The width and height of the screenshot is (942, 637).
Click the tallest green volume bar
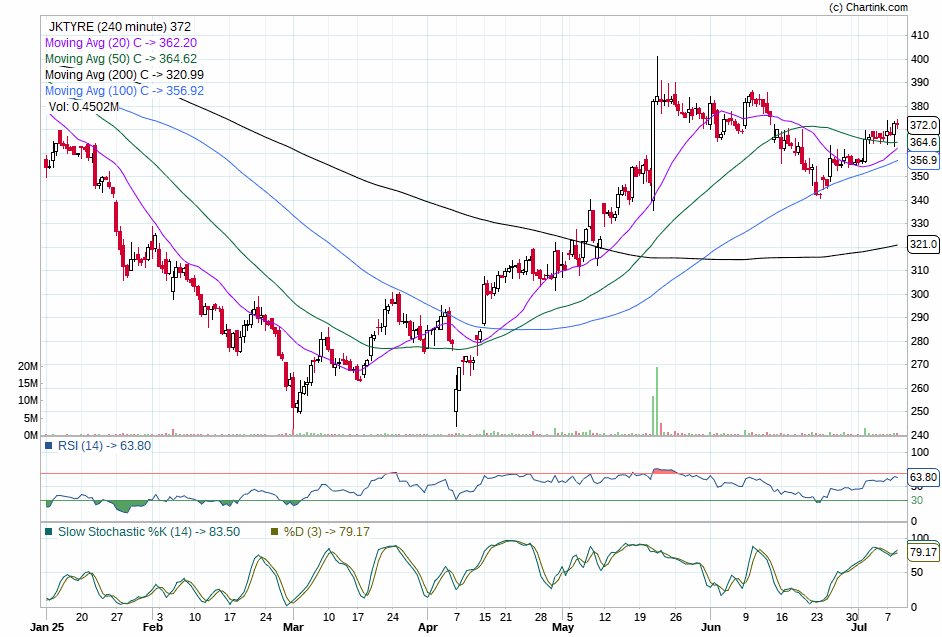click(657, 401)
